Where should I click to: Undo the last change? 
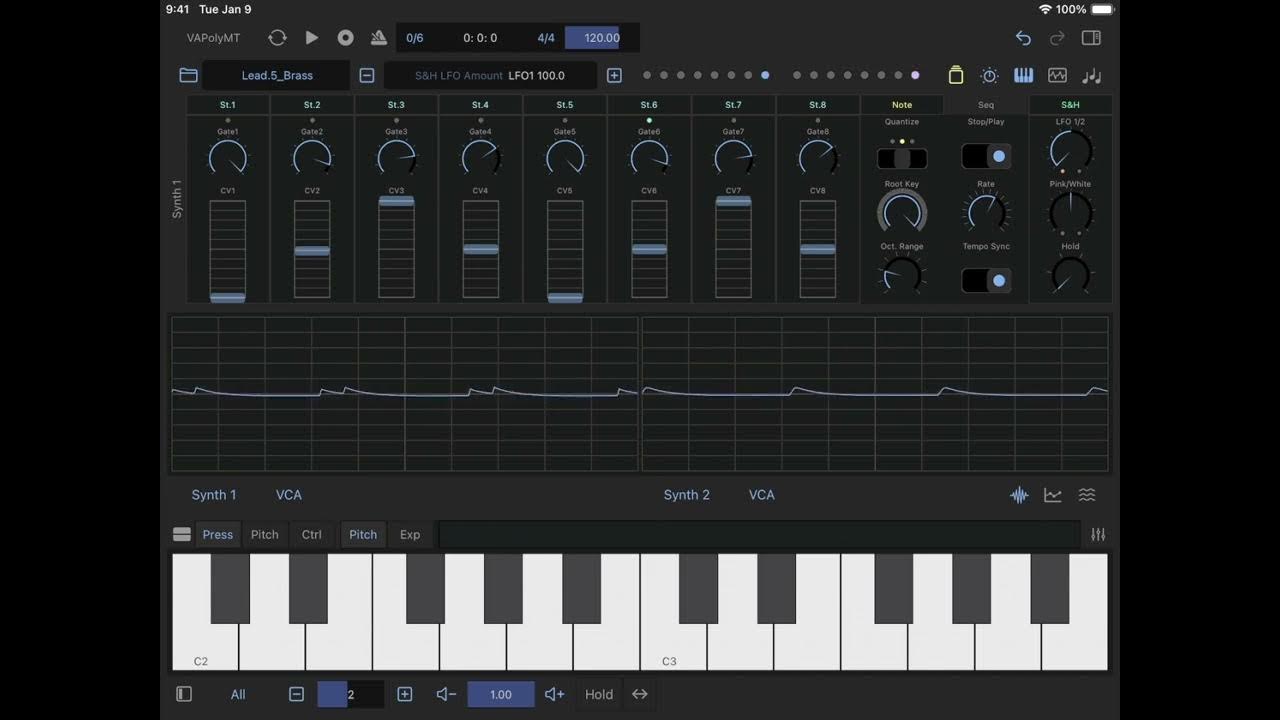coord(1023,38)
